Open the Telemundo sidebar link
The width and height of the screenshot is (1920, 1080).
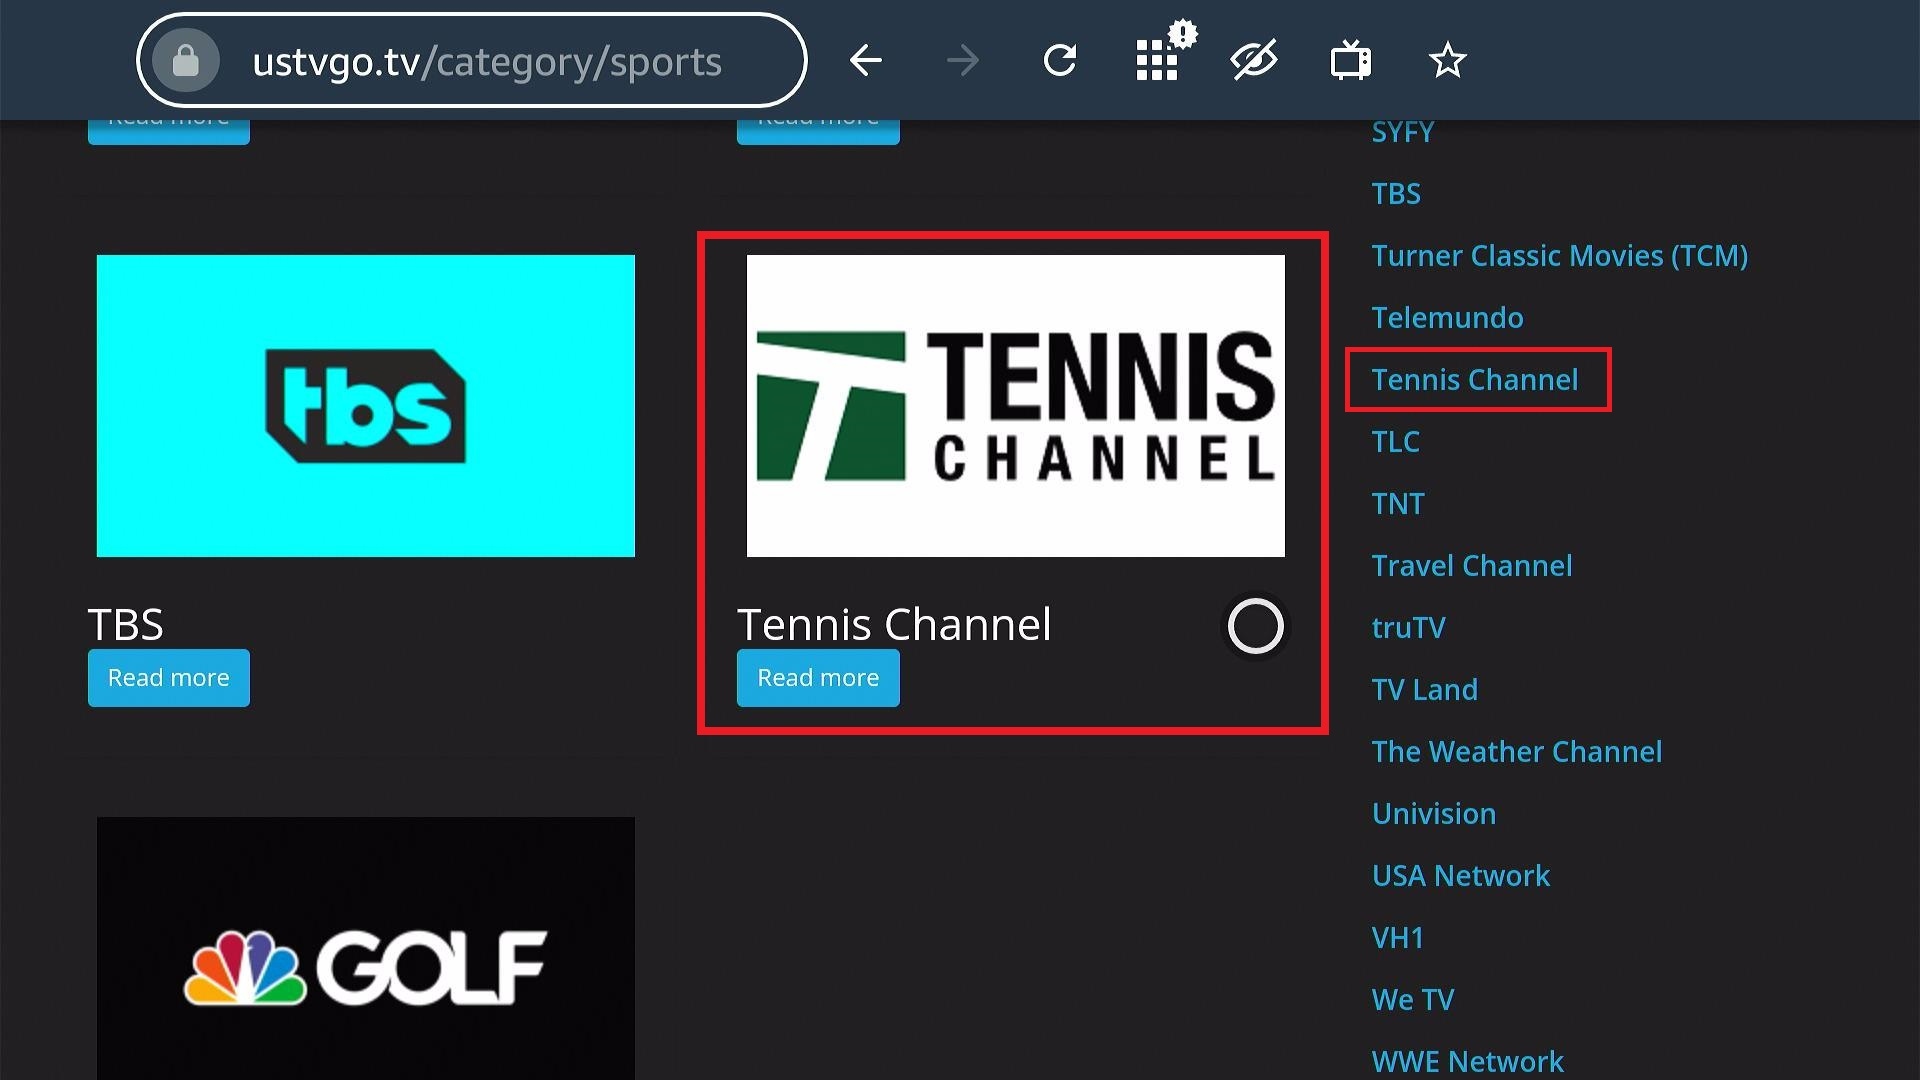pyautogui.click(x=1447, y=318)
